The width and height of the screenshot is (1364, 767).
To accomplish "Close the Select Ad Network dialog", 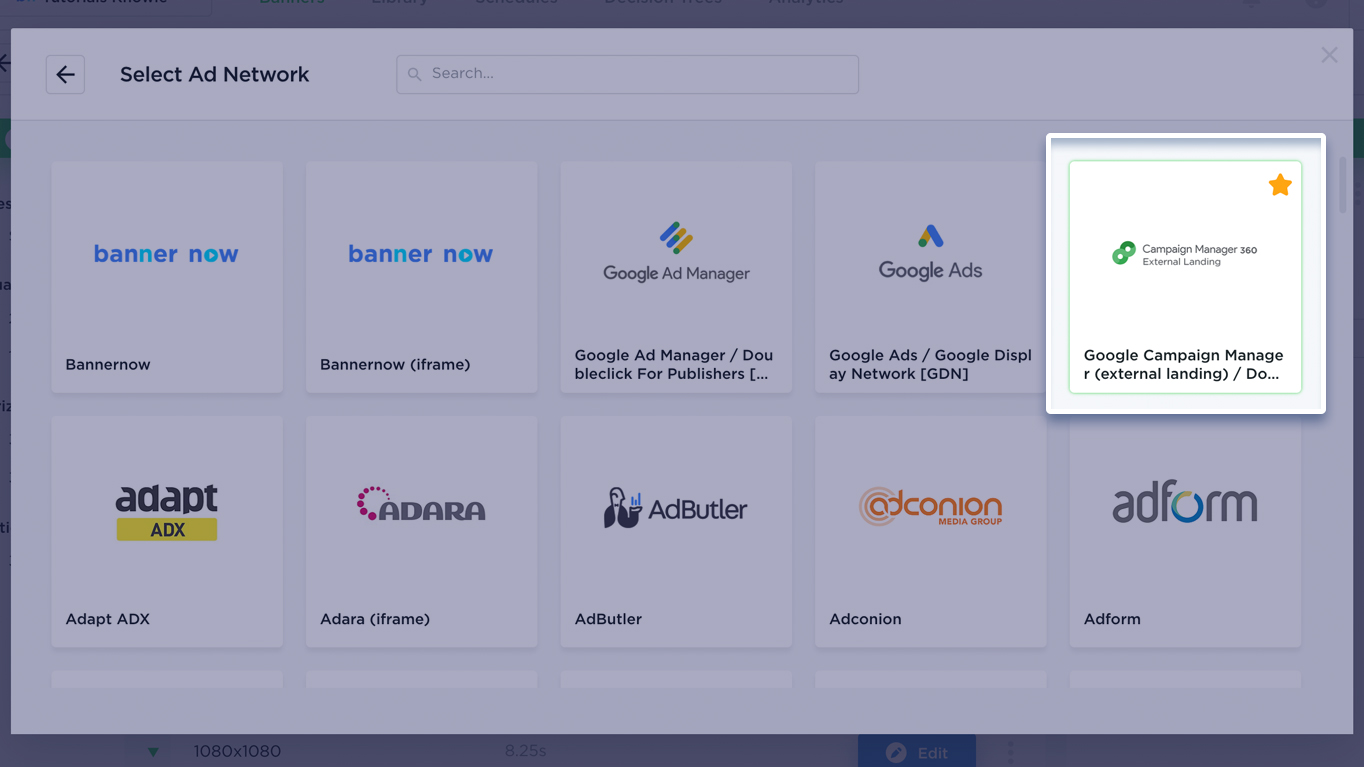I will point(1329,55).
